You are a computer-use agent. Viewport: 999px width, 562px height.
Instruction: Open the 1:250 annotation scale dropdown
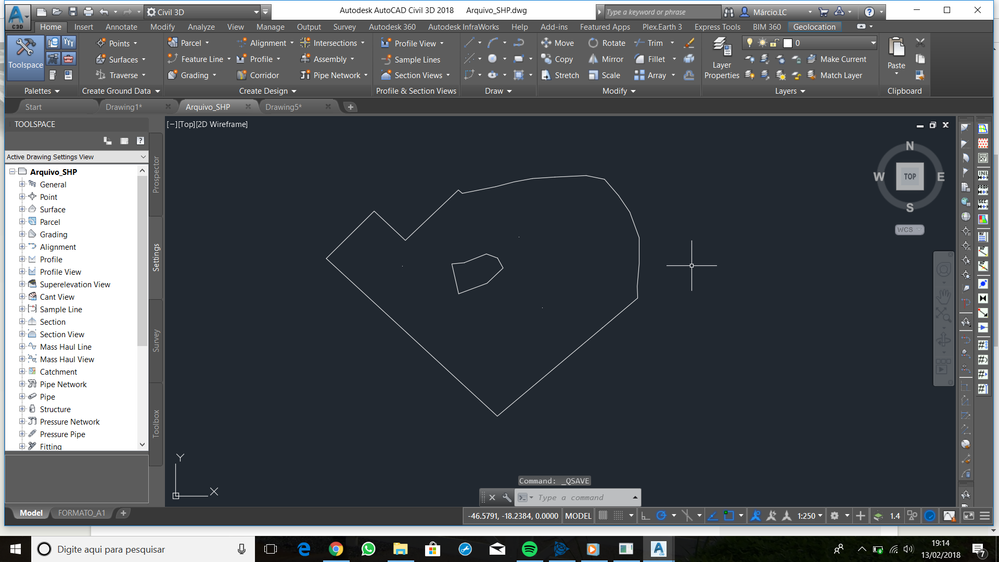click(810, 515)
